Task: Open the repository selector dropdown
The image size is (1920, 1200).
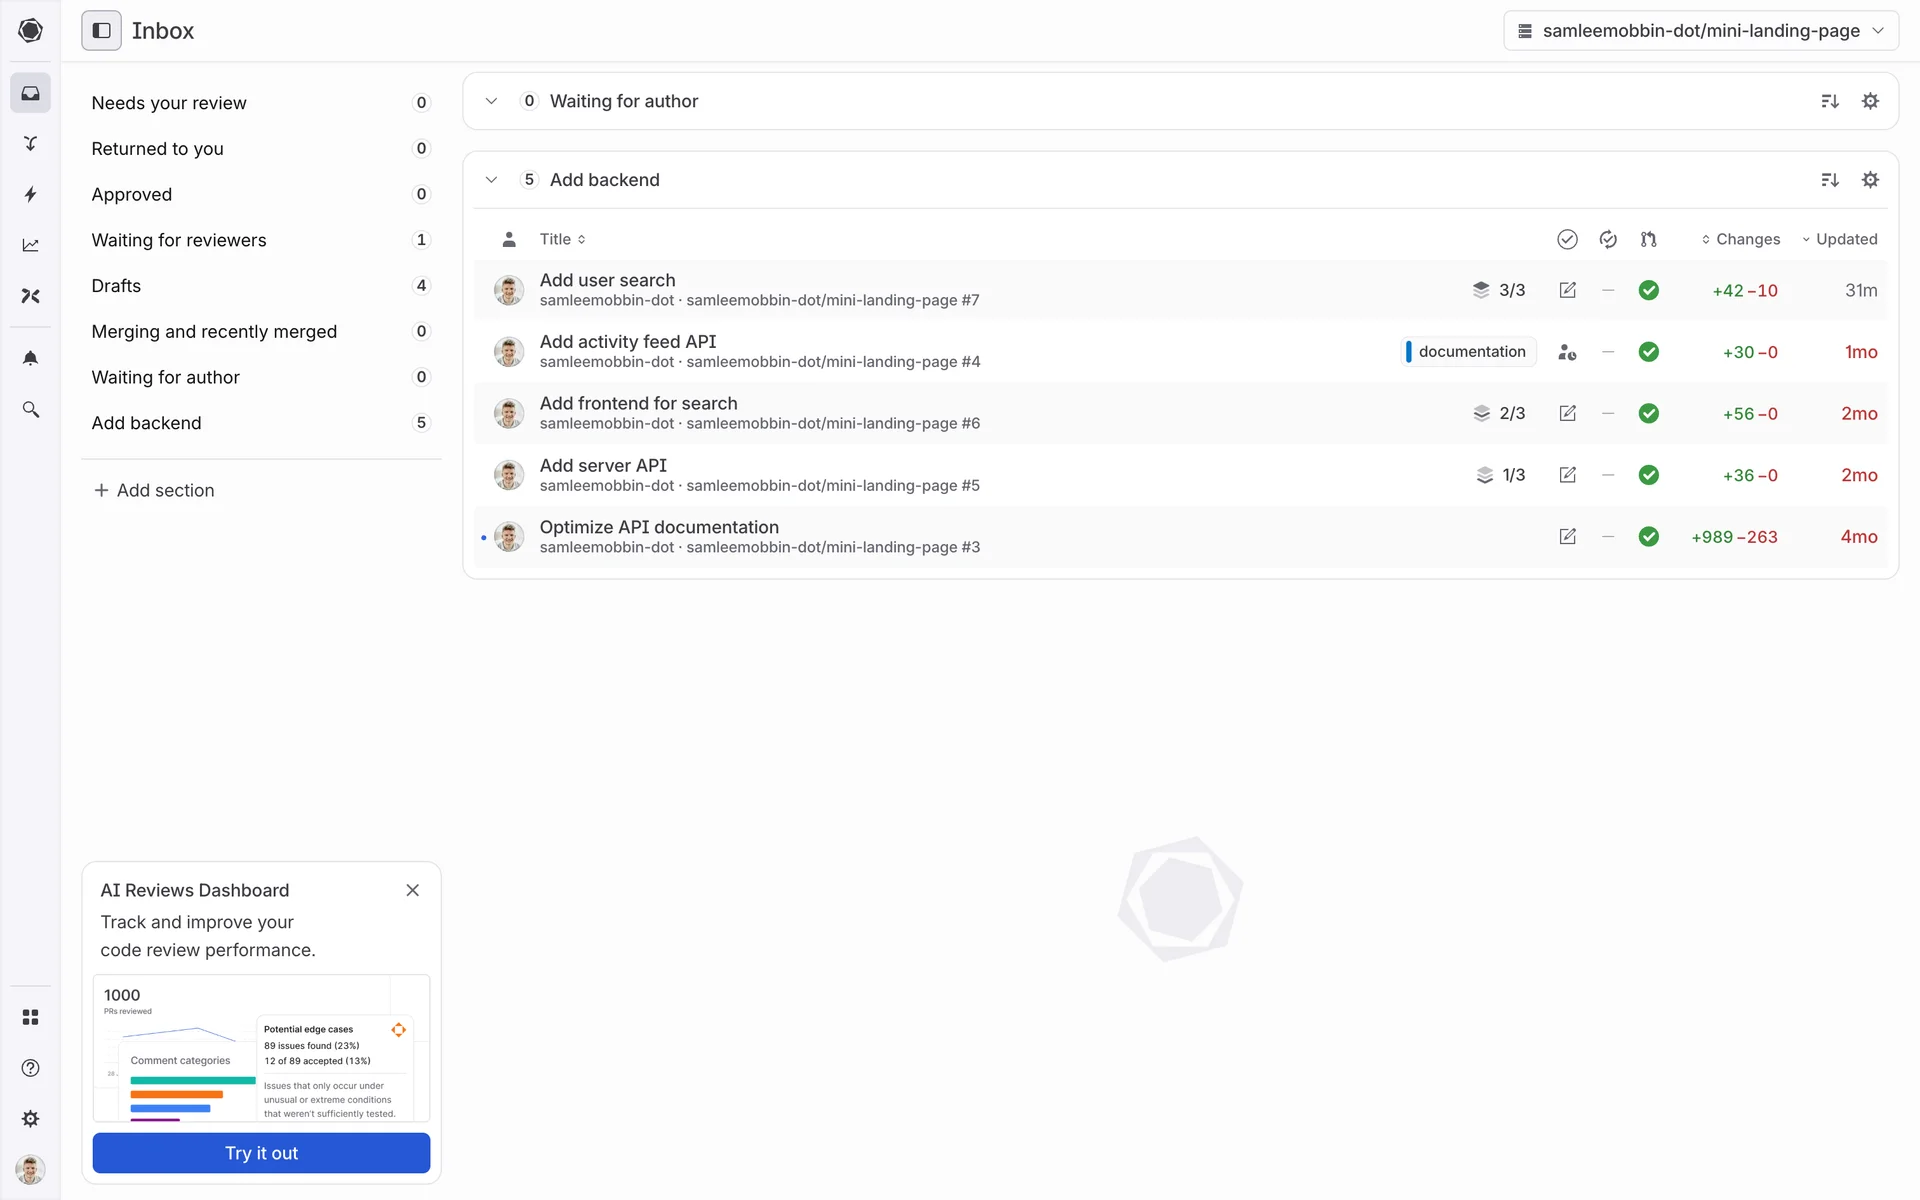Action: 1700,31
